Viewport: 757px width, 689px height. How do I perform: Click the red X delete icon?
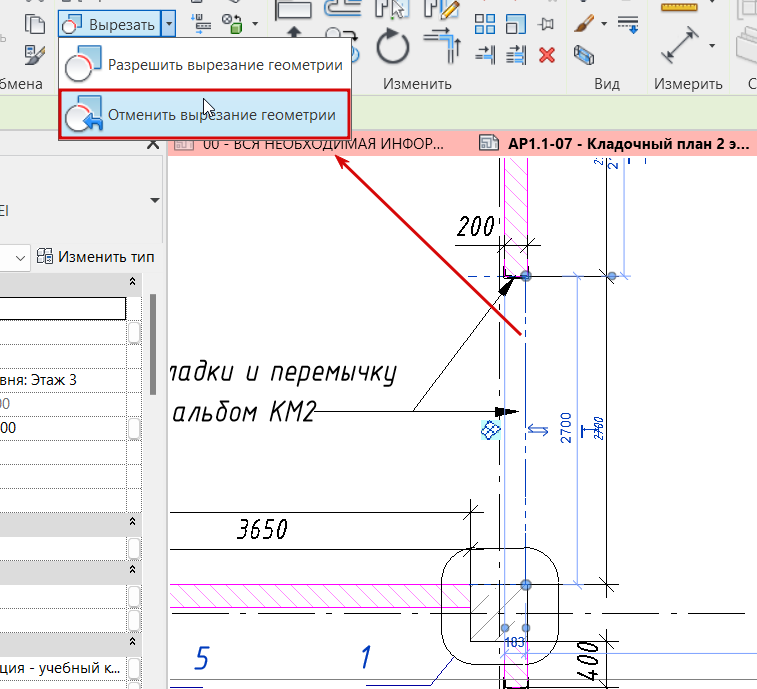(546, 53)
